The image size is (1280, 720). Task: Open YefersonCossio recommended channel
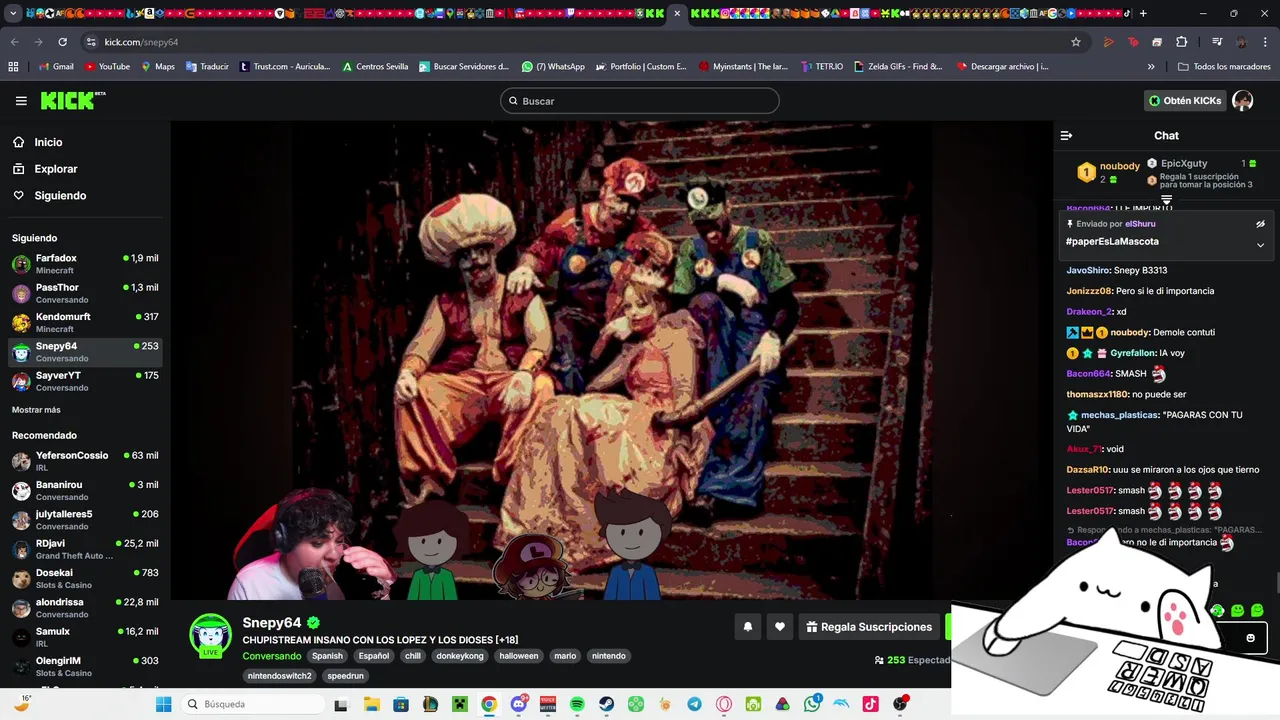tap(85, 461)
